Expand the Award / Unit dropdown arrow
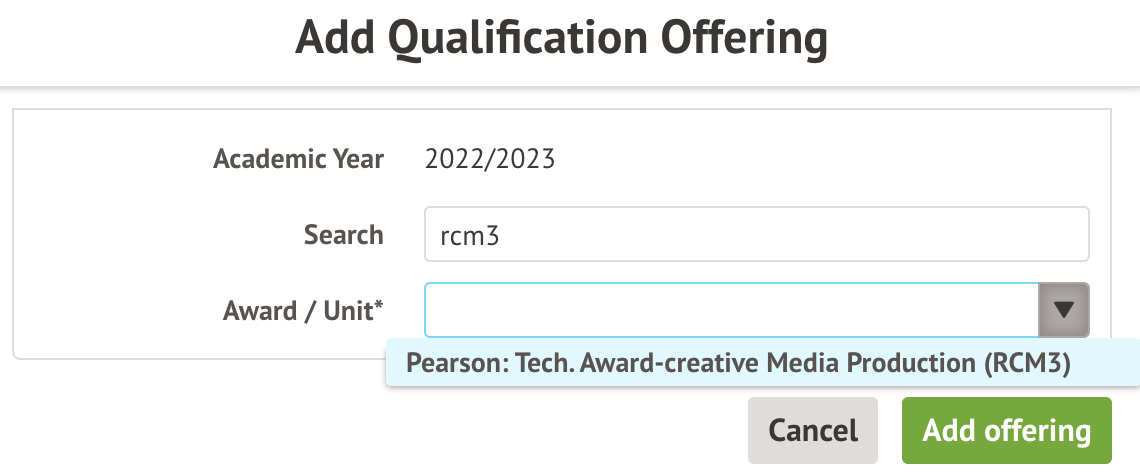Viewport: 1140px width, 476px height. click(x=1064, y=310)
